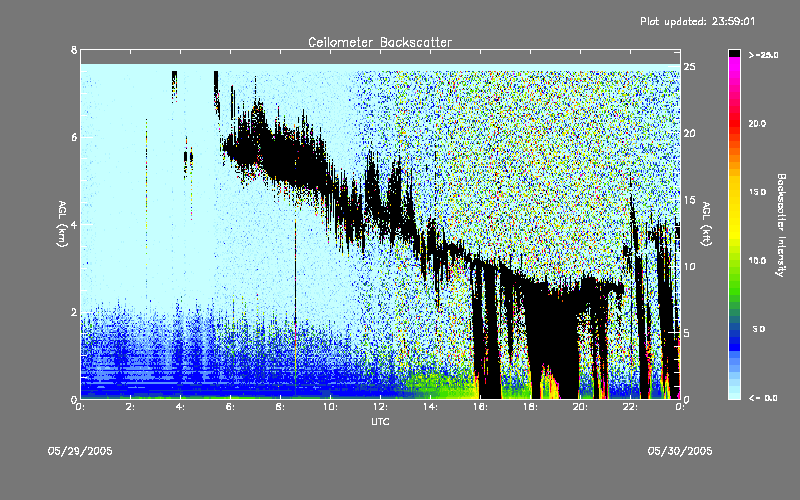The image size is (800, 500).
Task: Click the '15' kft tick label
Action: point(689,200)
